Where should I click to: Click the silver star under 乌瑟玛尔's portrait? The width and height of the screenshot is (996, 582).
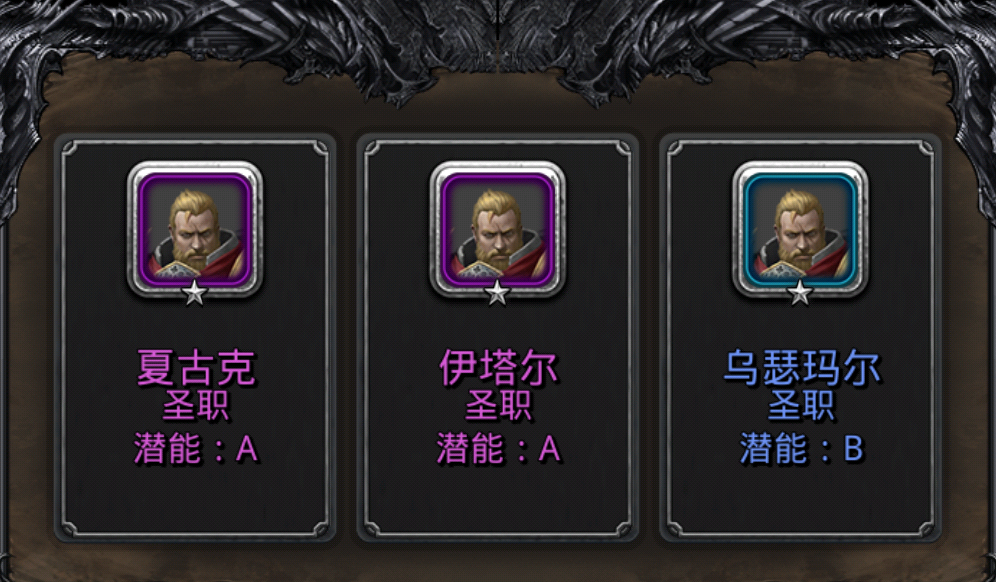[800, 294]
